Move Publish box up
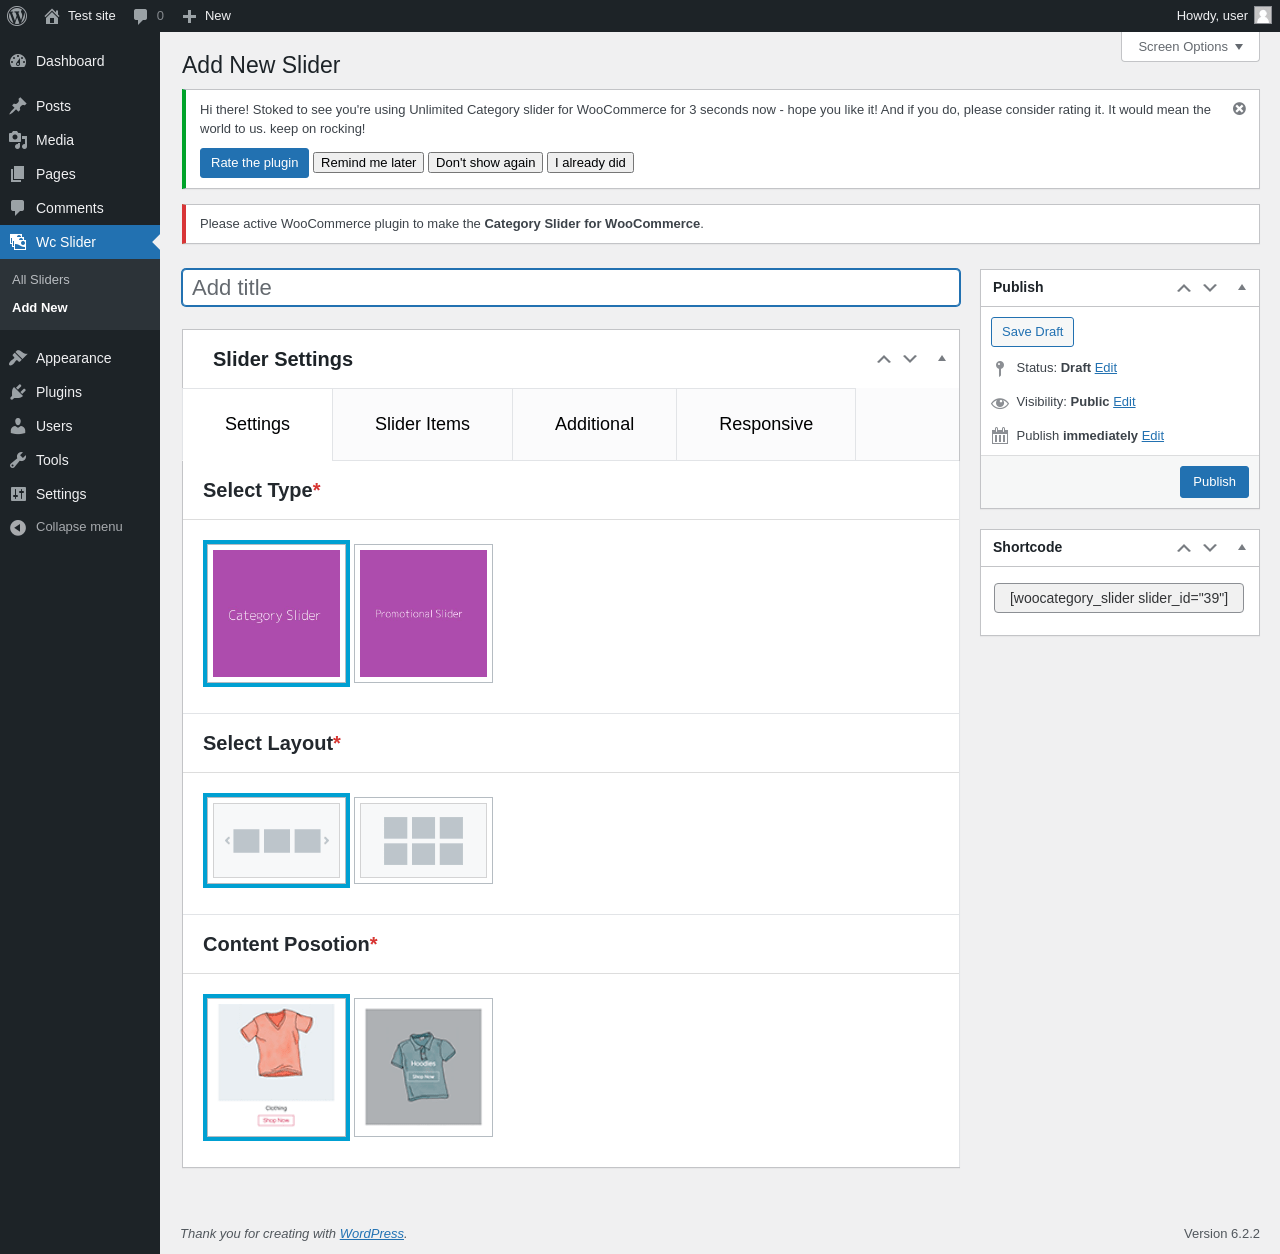Screen dimensions: 1280x1254 pyautogui.click(x=1184, y=288)
